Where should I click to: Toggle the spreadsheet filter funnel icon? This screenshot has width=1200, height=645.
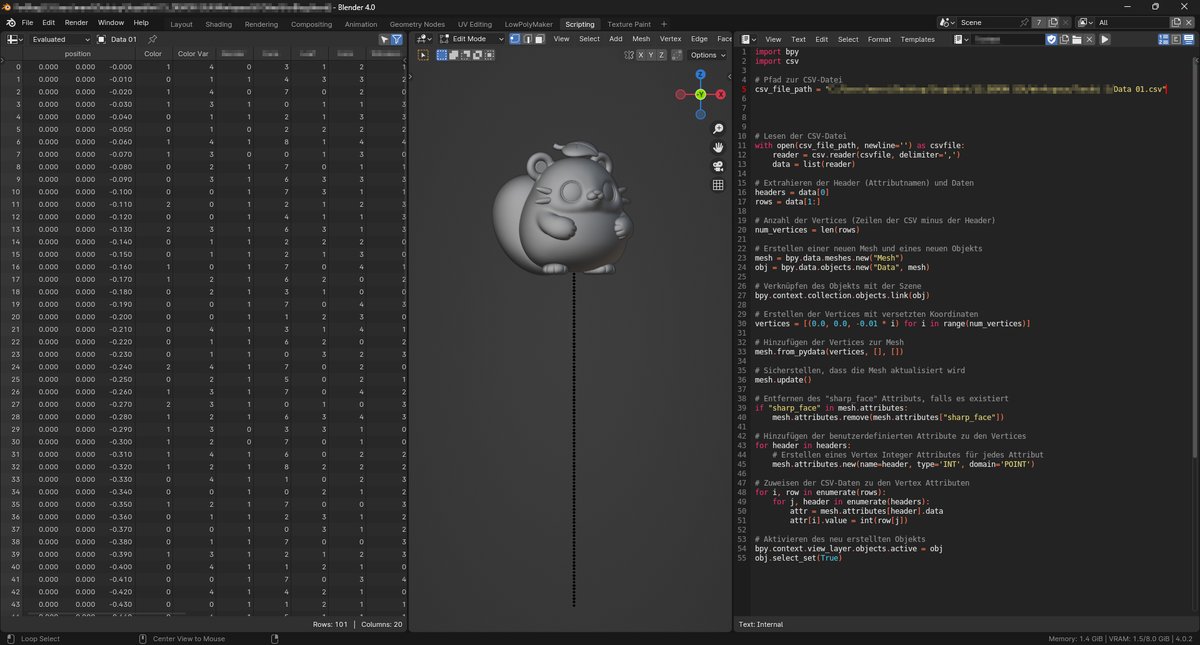click(x=397, y=39)
